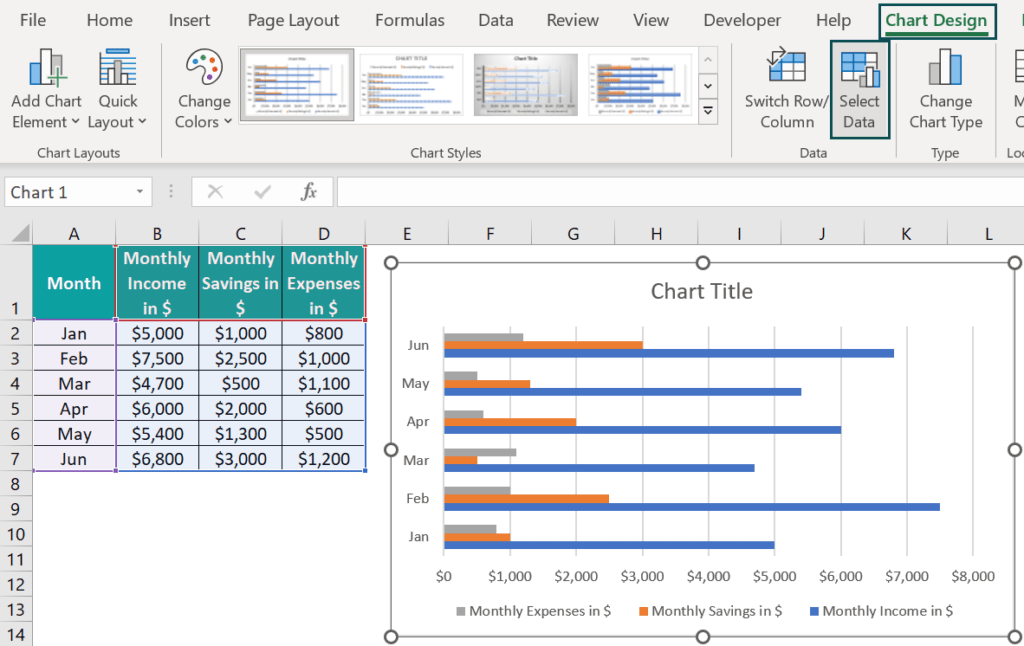
Task: Click the Monthly Savings legend entry
Action: [710, 610]
